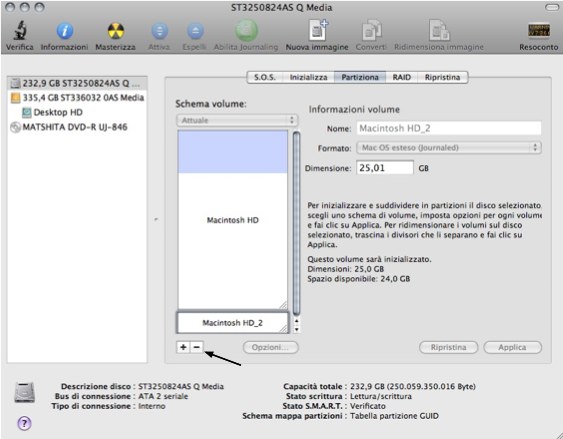Image resolution: width=563 pixels, height=439 pixels.
Task: Click the Ripristina button at bottom
Action: 448,347
